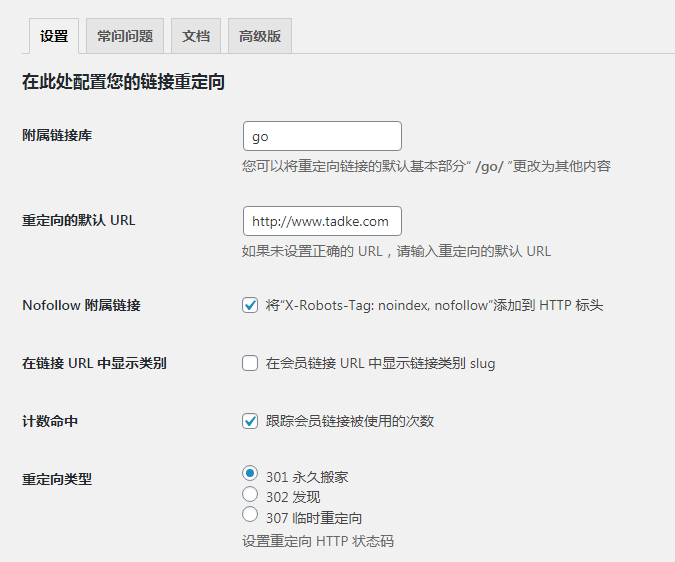Image resolution: width=675 pixels, height=562 pixels.
Task: Go to the 文档 tab
Action: pyautogui.click(x=196, y=36)
